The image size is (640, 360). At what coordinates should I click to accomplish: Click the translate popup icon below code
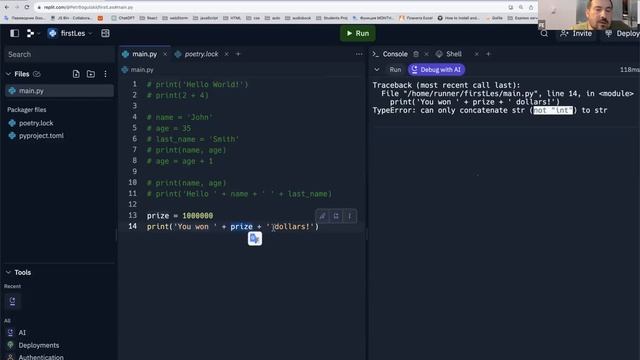(x=255, y=239)
